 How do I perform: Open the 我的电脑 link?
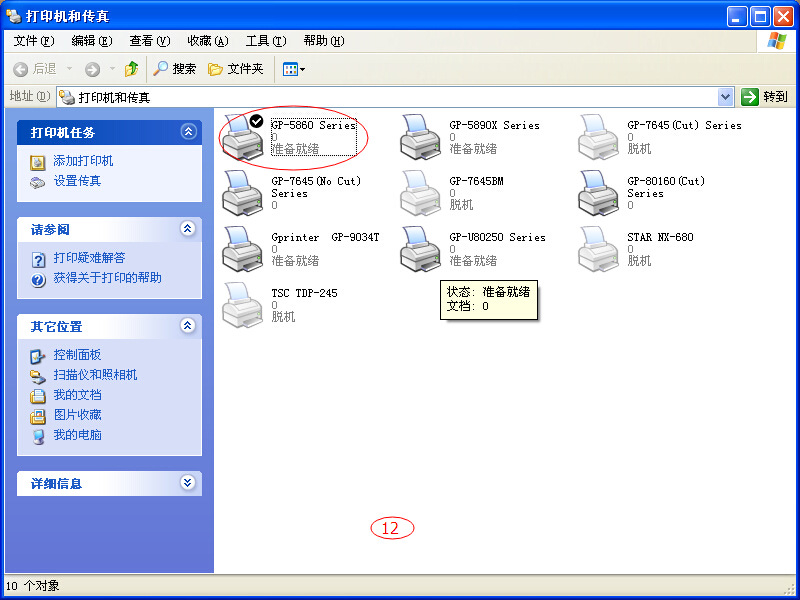[78, 435]
